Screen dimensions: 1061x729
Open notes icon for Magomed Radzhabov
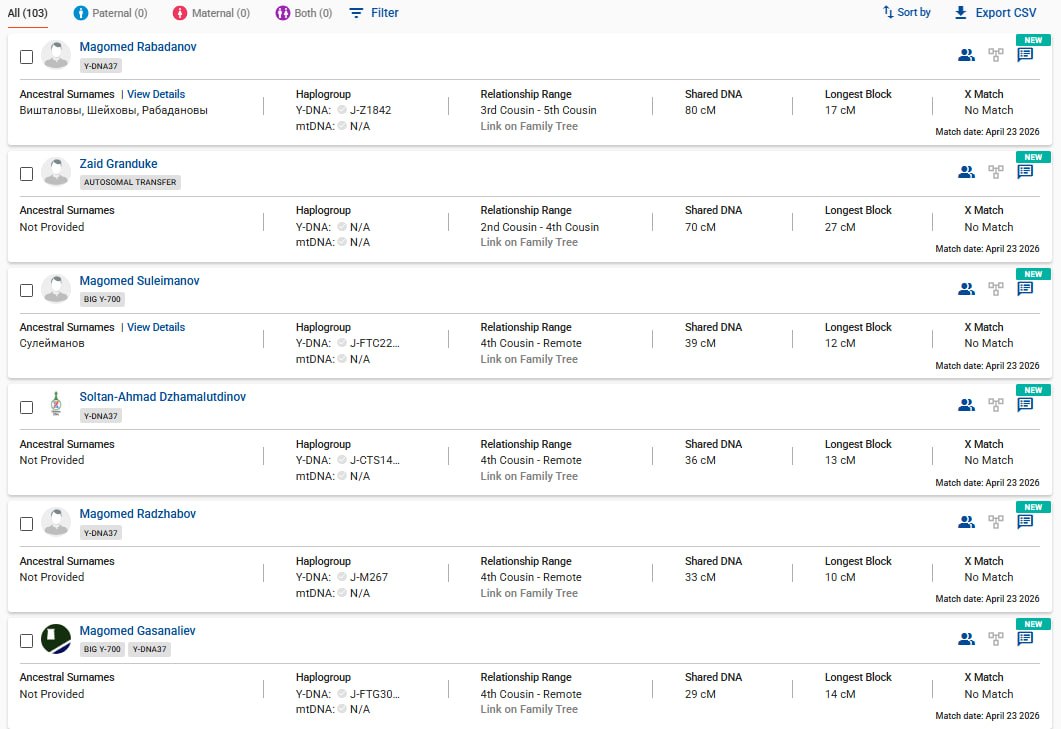click(x=1025, y=522)
